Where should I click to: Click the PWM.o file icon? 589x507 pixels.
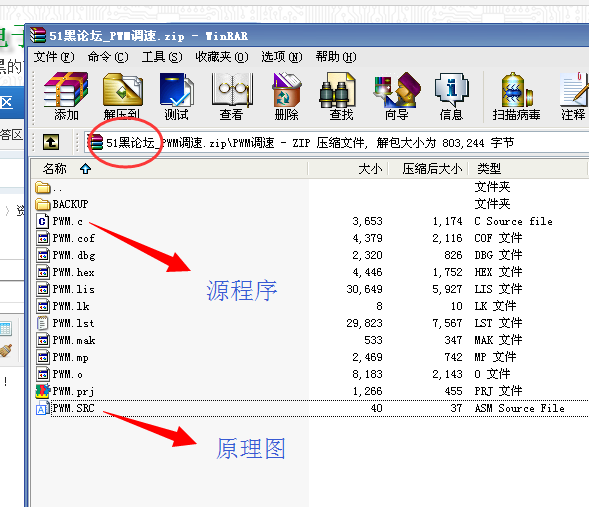[x=42, y=374]
